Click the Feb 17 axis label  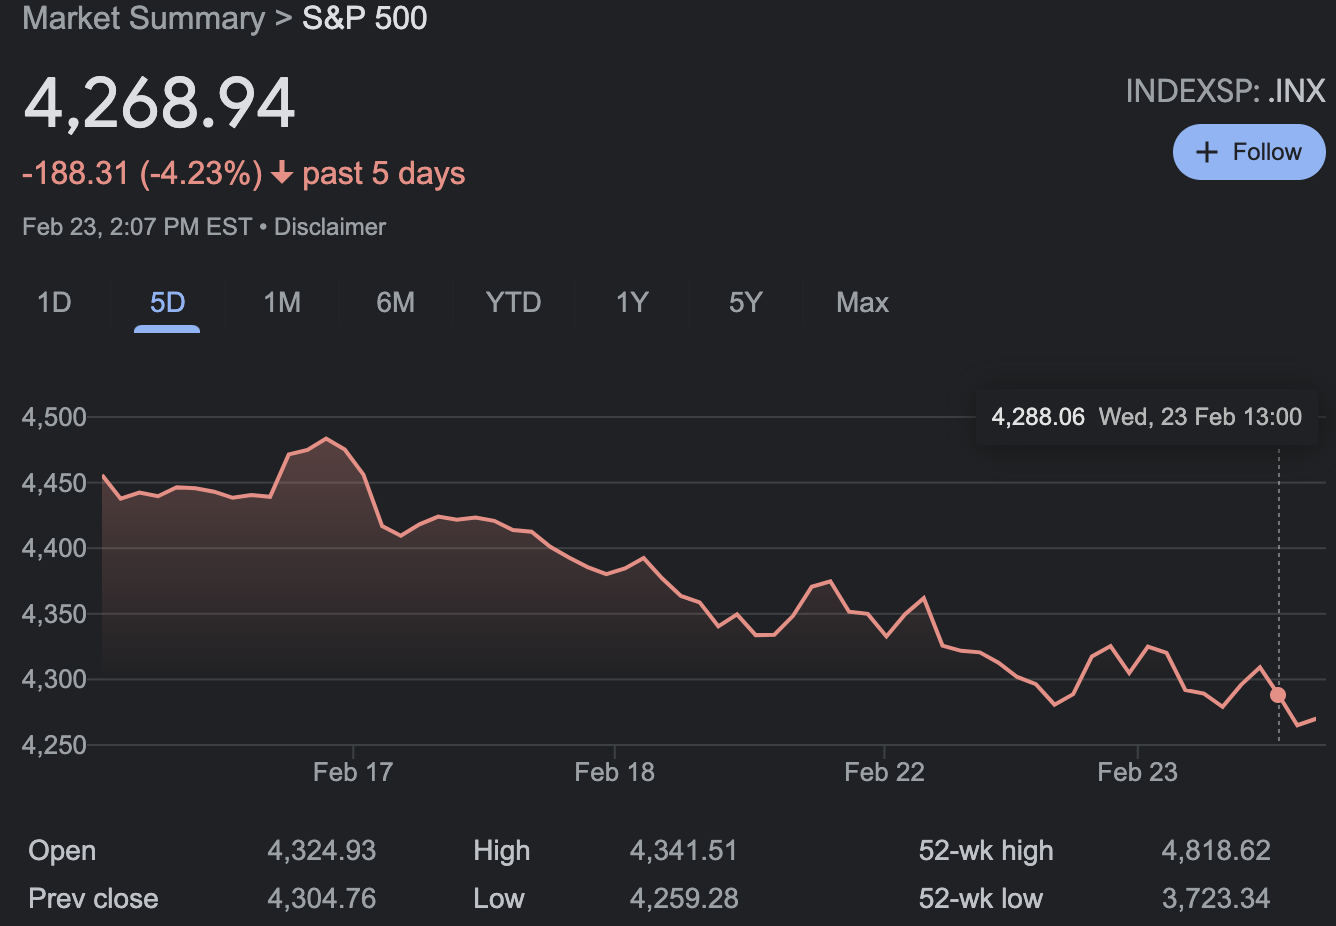353,772
